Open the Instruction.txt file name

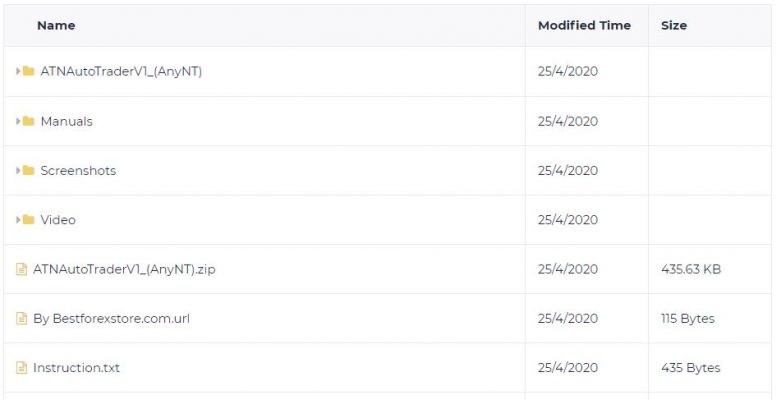pos(76,368)
